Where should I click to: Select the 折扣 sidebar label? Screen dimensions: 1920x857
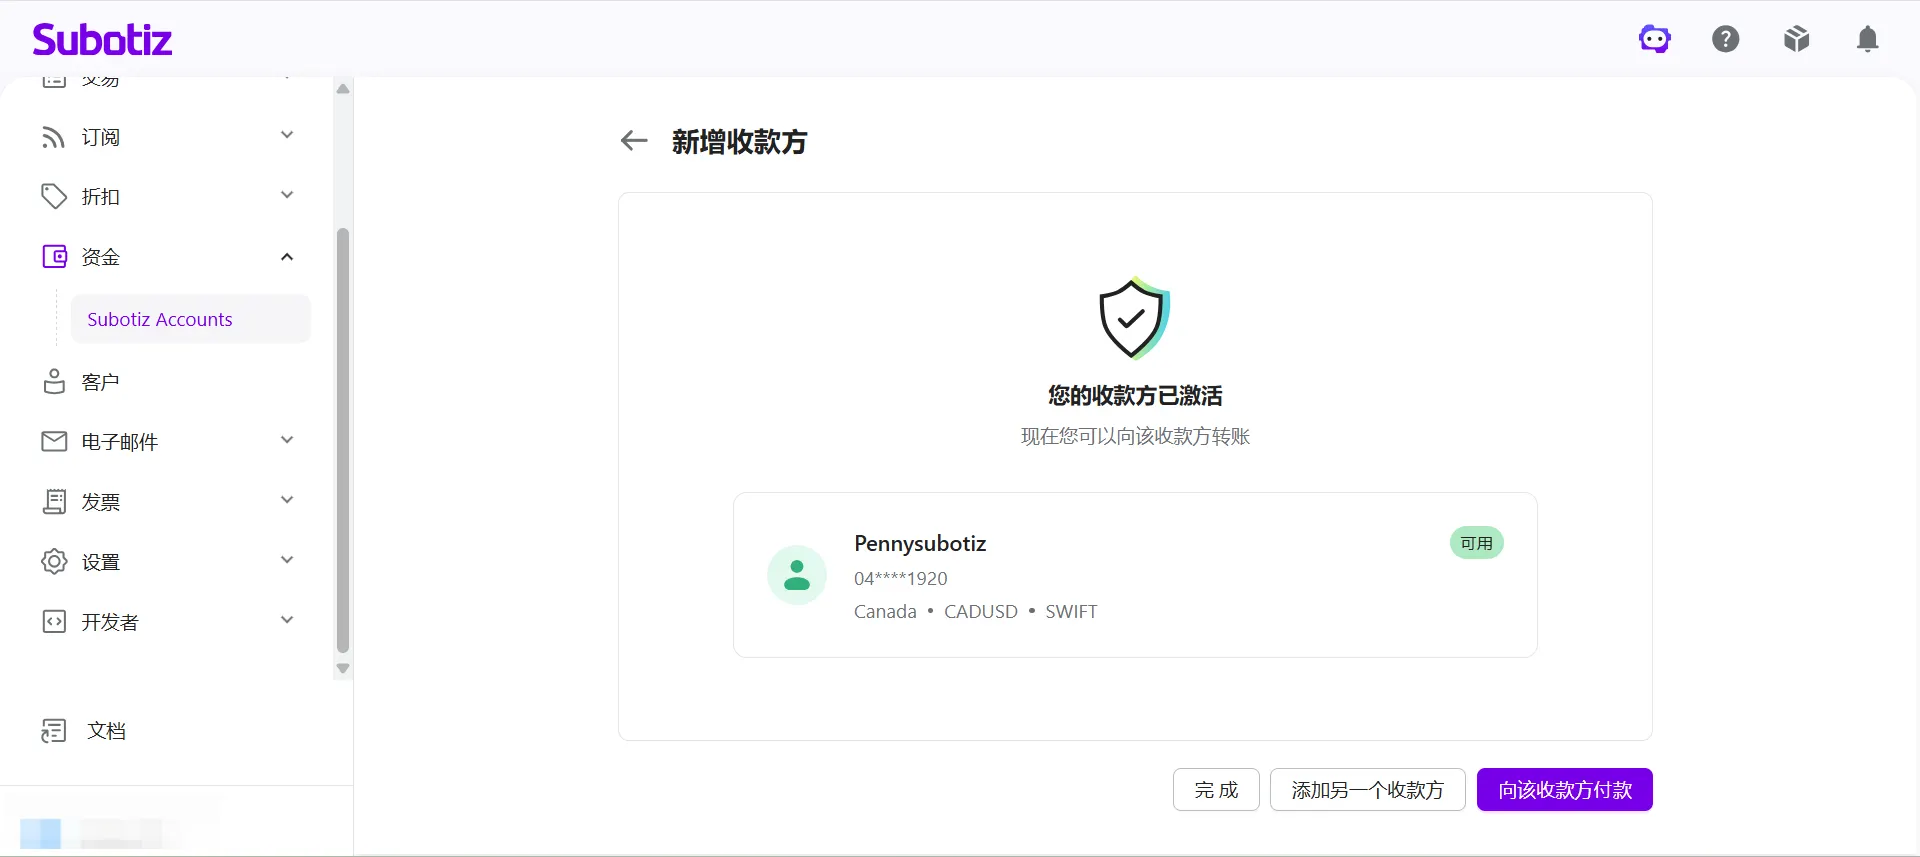click(x=101, y=197)
